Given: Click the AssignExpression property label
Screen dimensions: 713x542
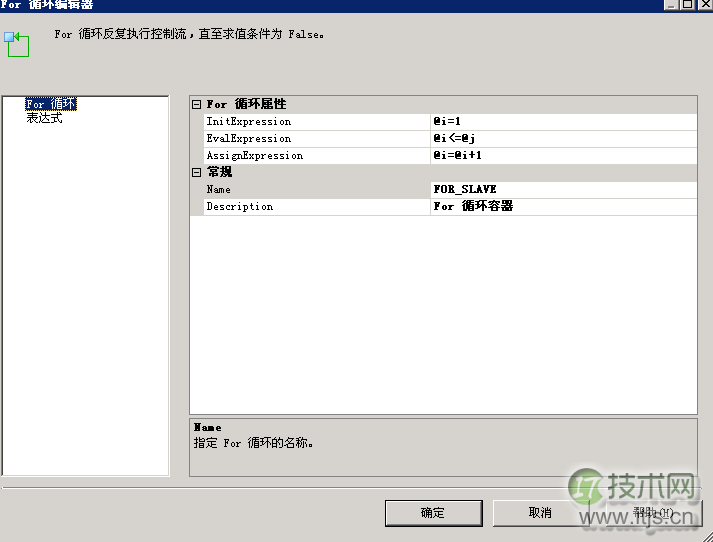Looking at the screenshot, I should coord(316,156).
